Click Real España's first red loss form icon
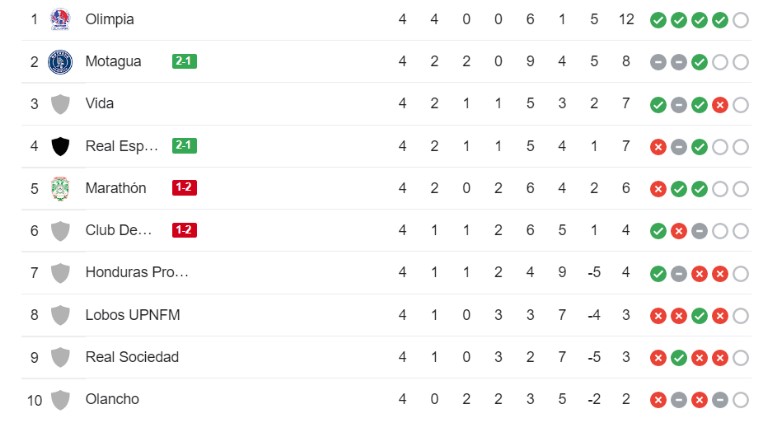Screen dimensions: 783x433 (x=658, y=146)
